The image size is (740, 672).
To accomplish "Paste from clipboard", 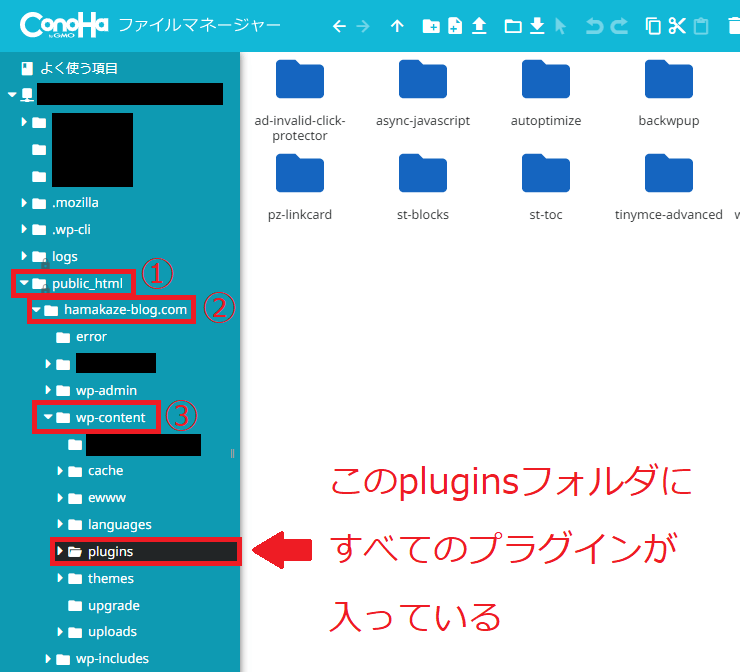I will coord(701,26).
